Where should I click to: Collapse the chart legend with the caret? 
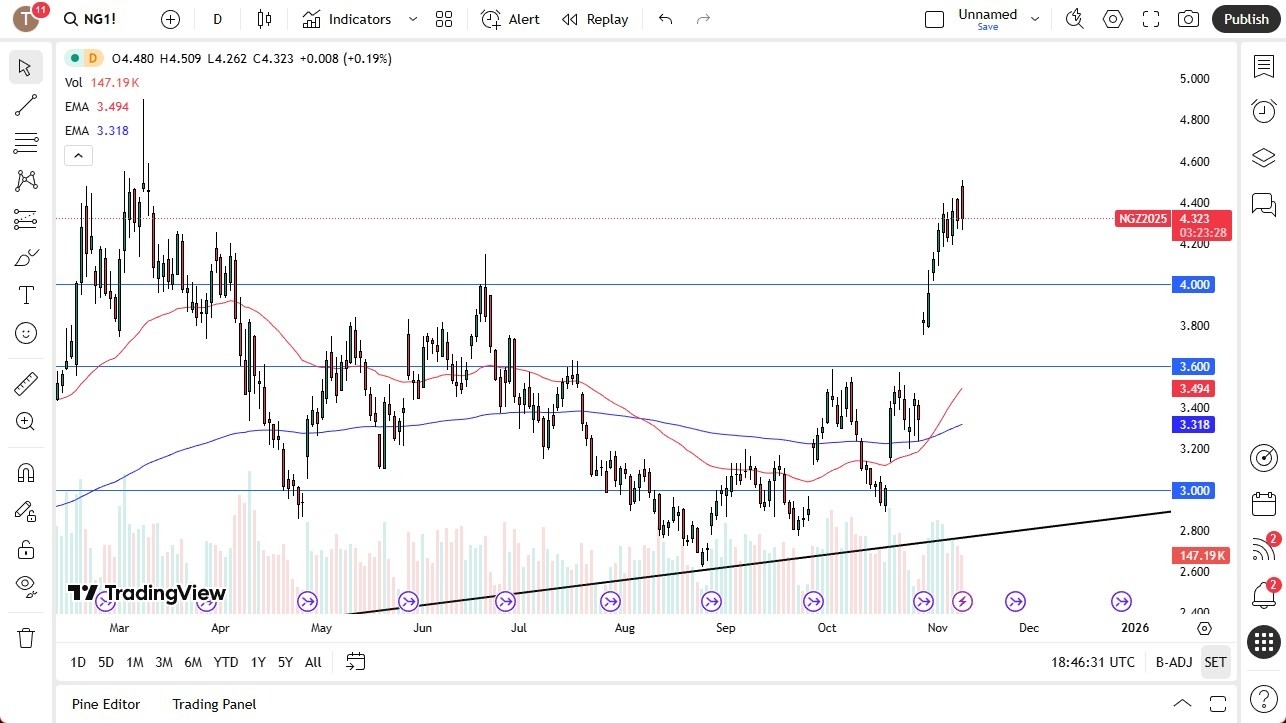[x=78, y=155]
